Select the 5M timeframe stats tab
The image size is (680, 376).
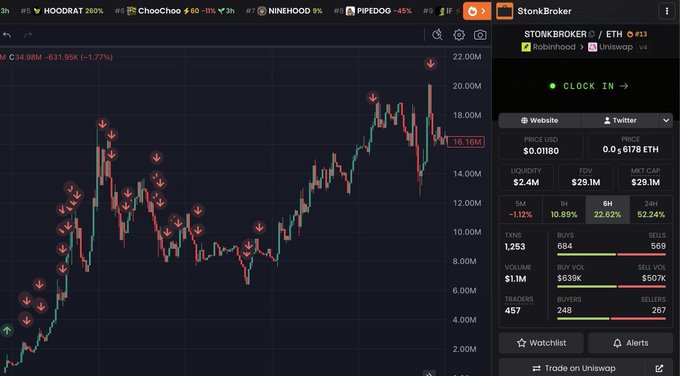tap(520, 209)
